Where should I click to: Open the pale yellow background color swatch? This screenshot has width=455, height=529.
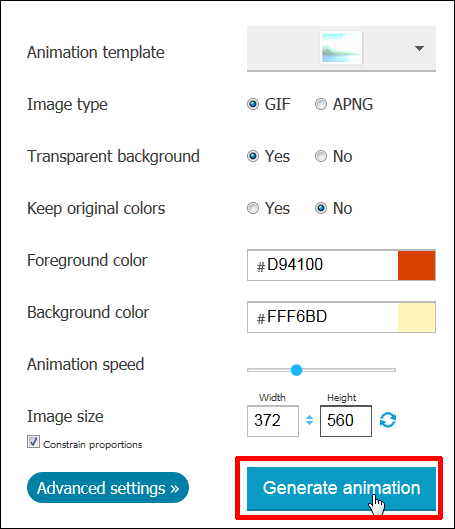[x=417, y=317]
